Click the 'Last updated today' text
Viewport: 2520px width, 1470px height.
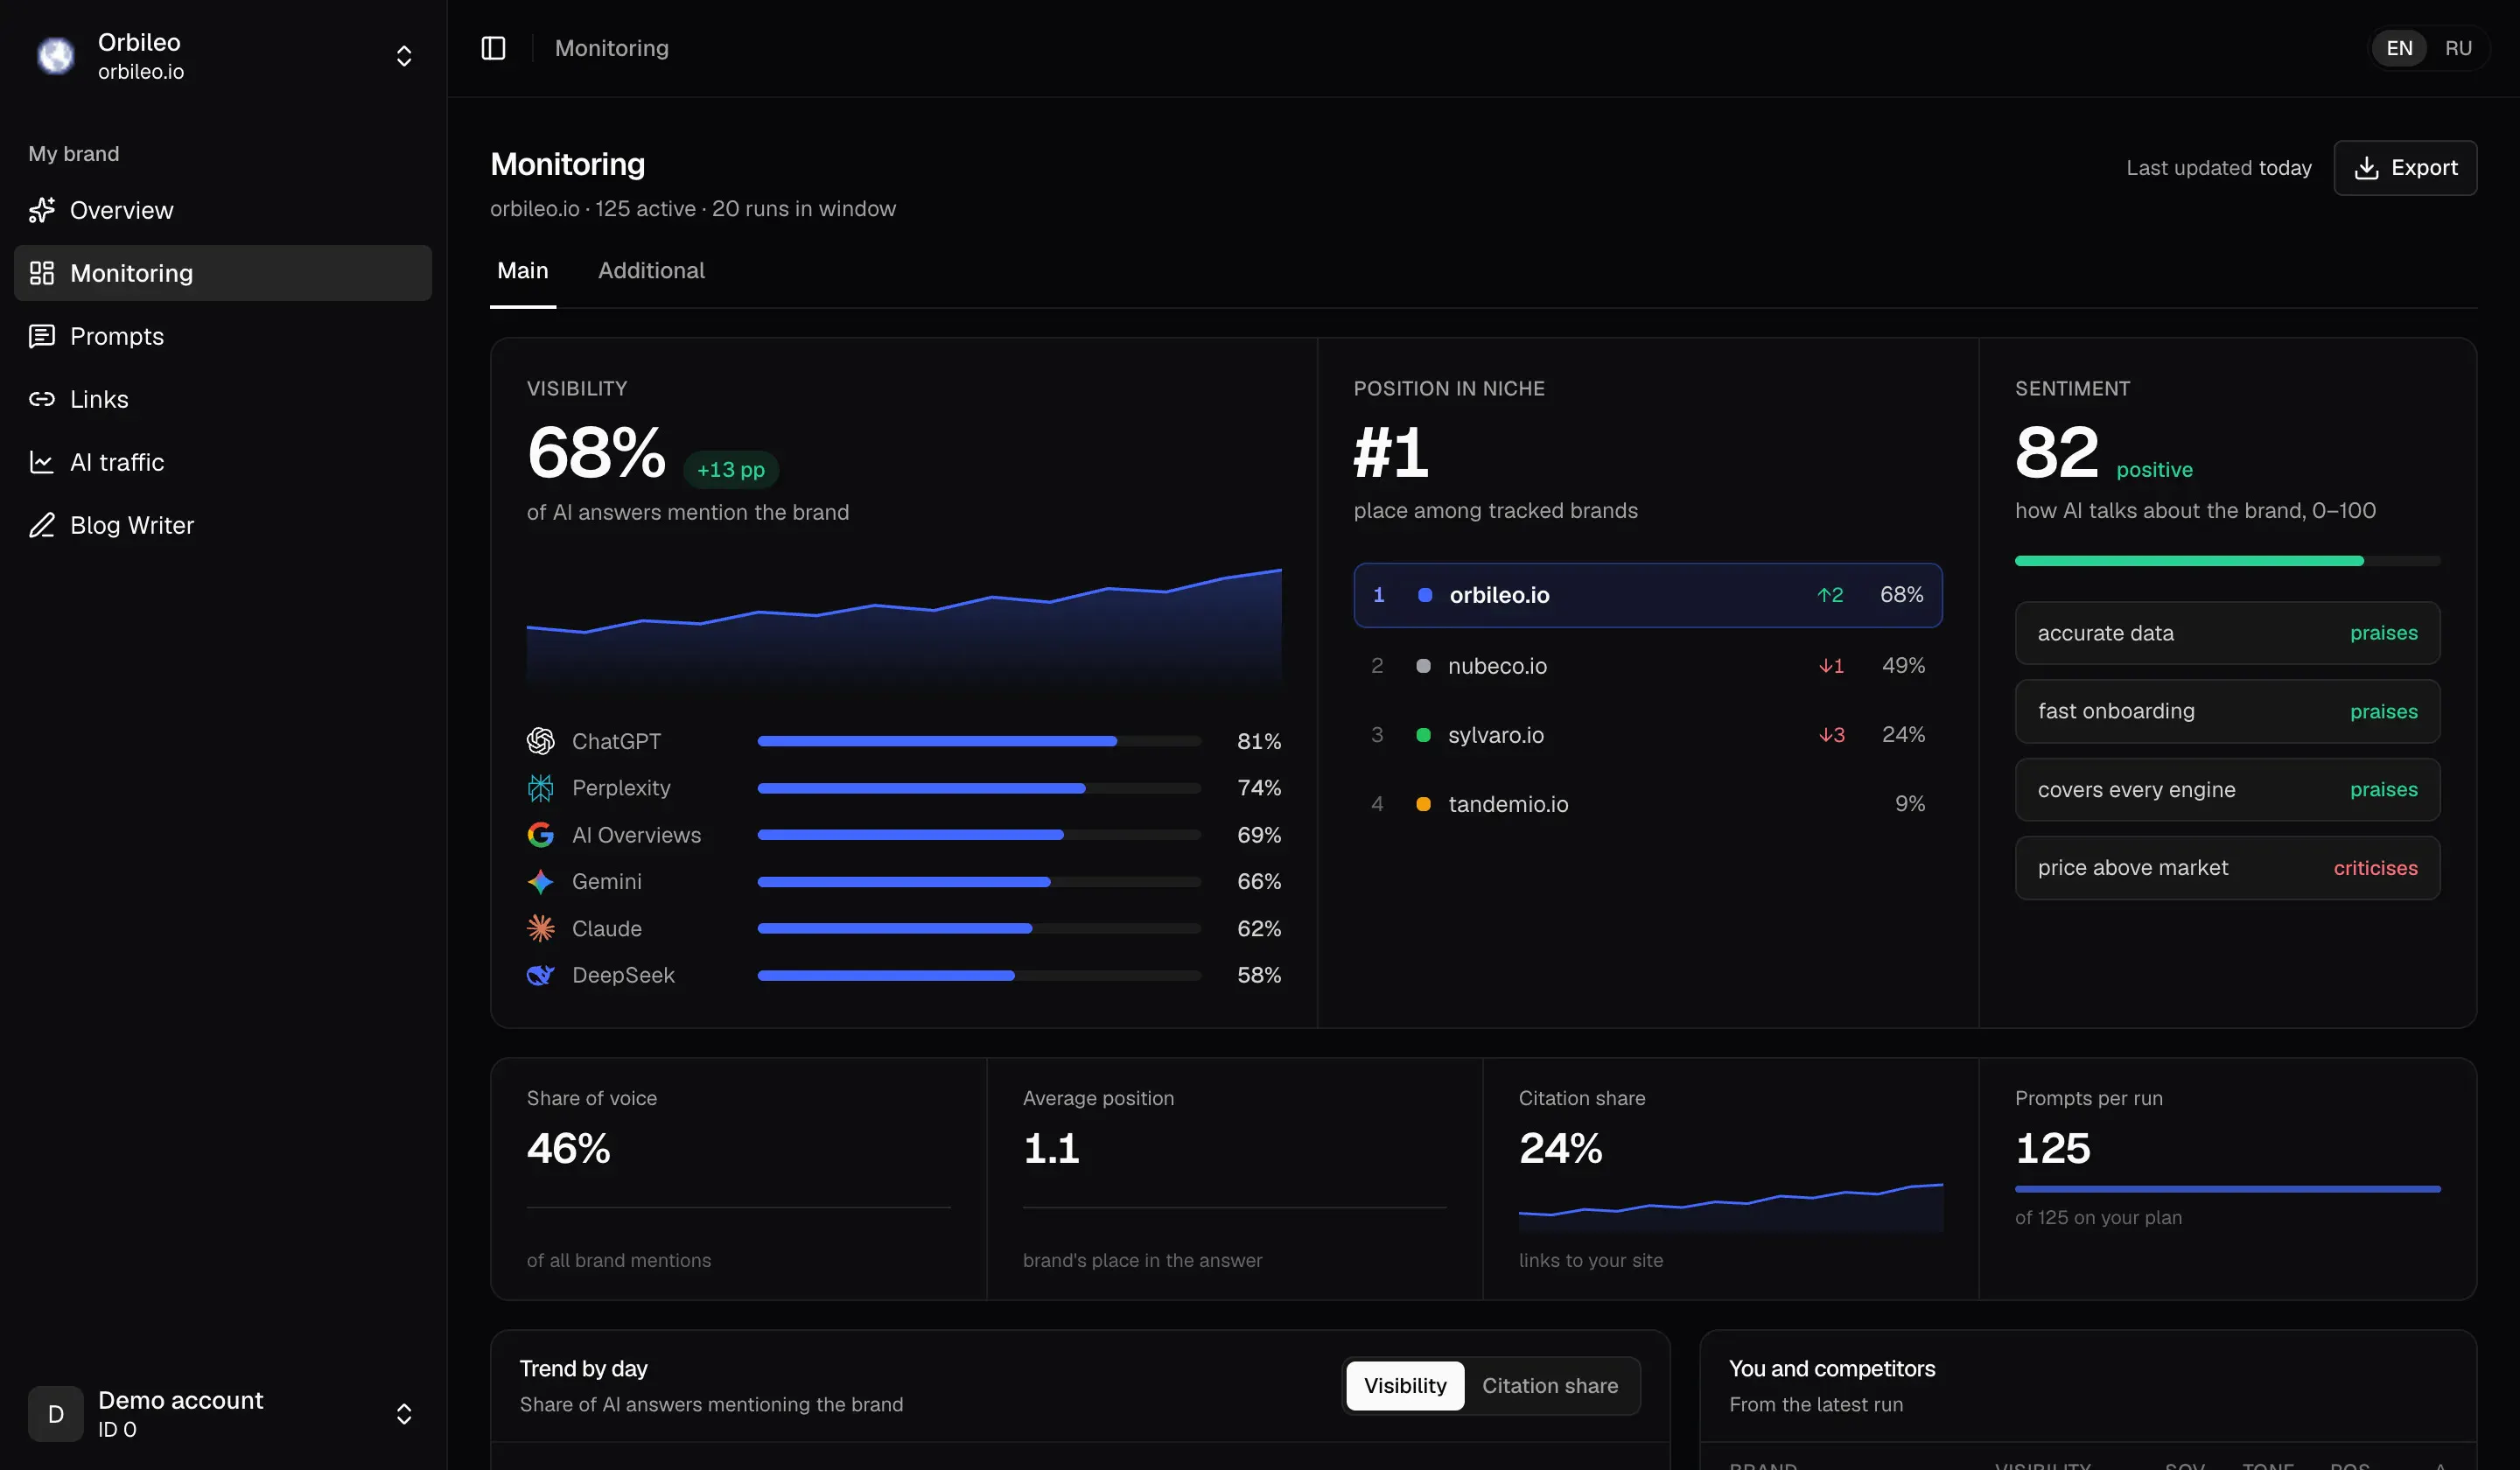(2219, 168)
